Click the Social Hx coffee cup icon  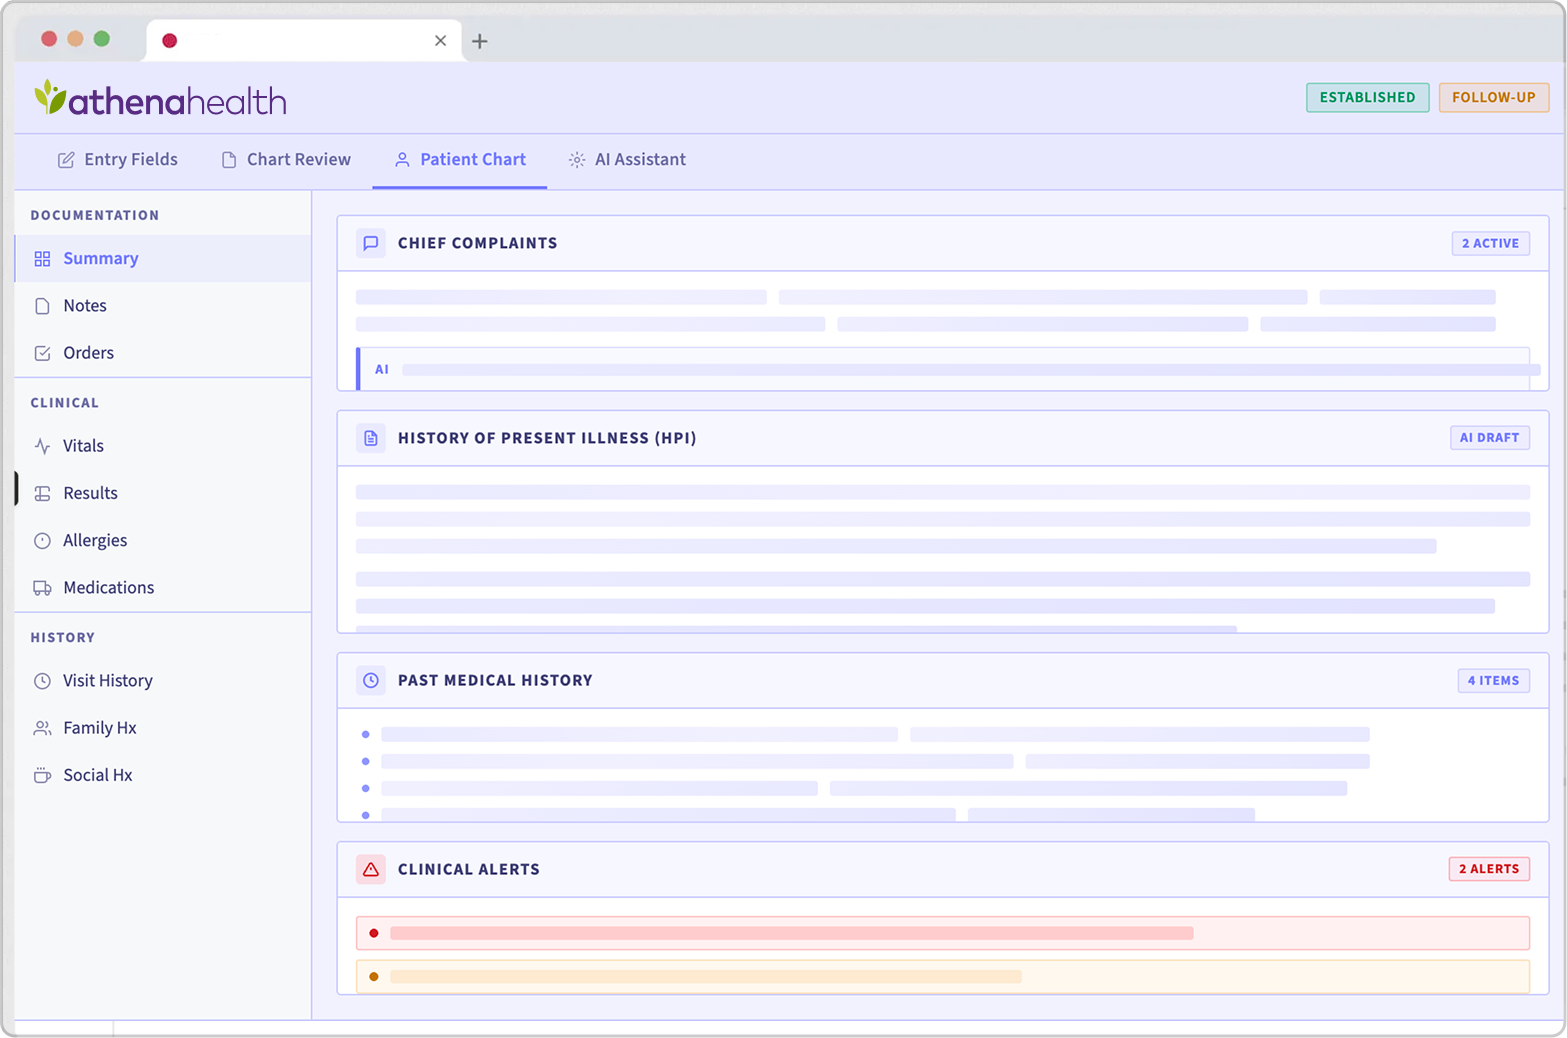point(42,775)
